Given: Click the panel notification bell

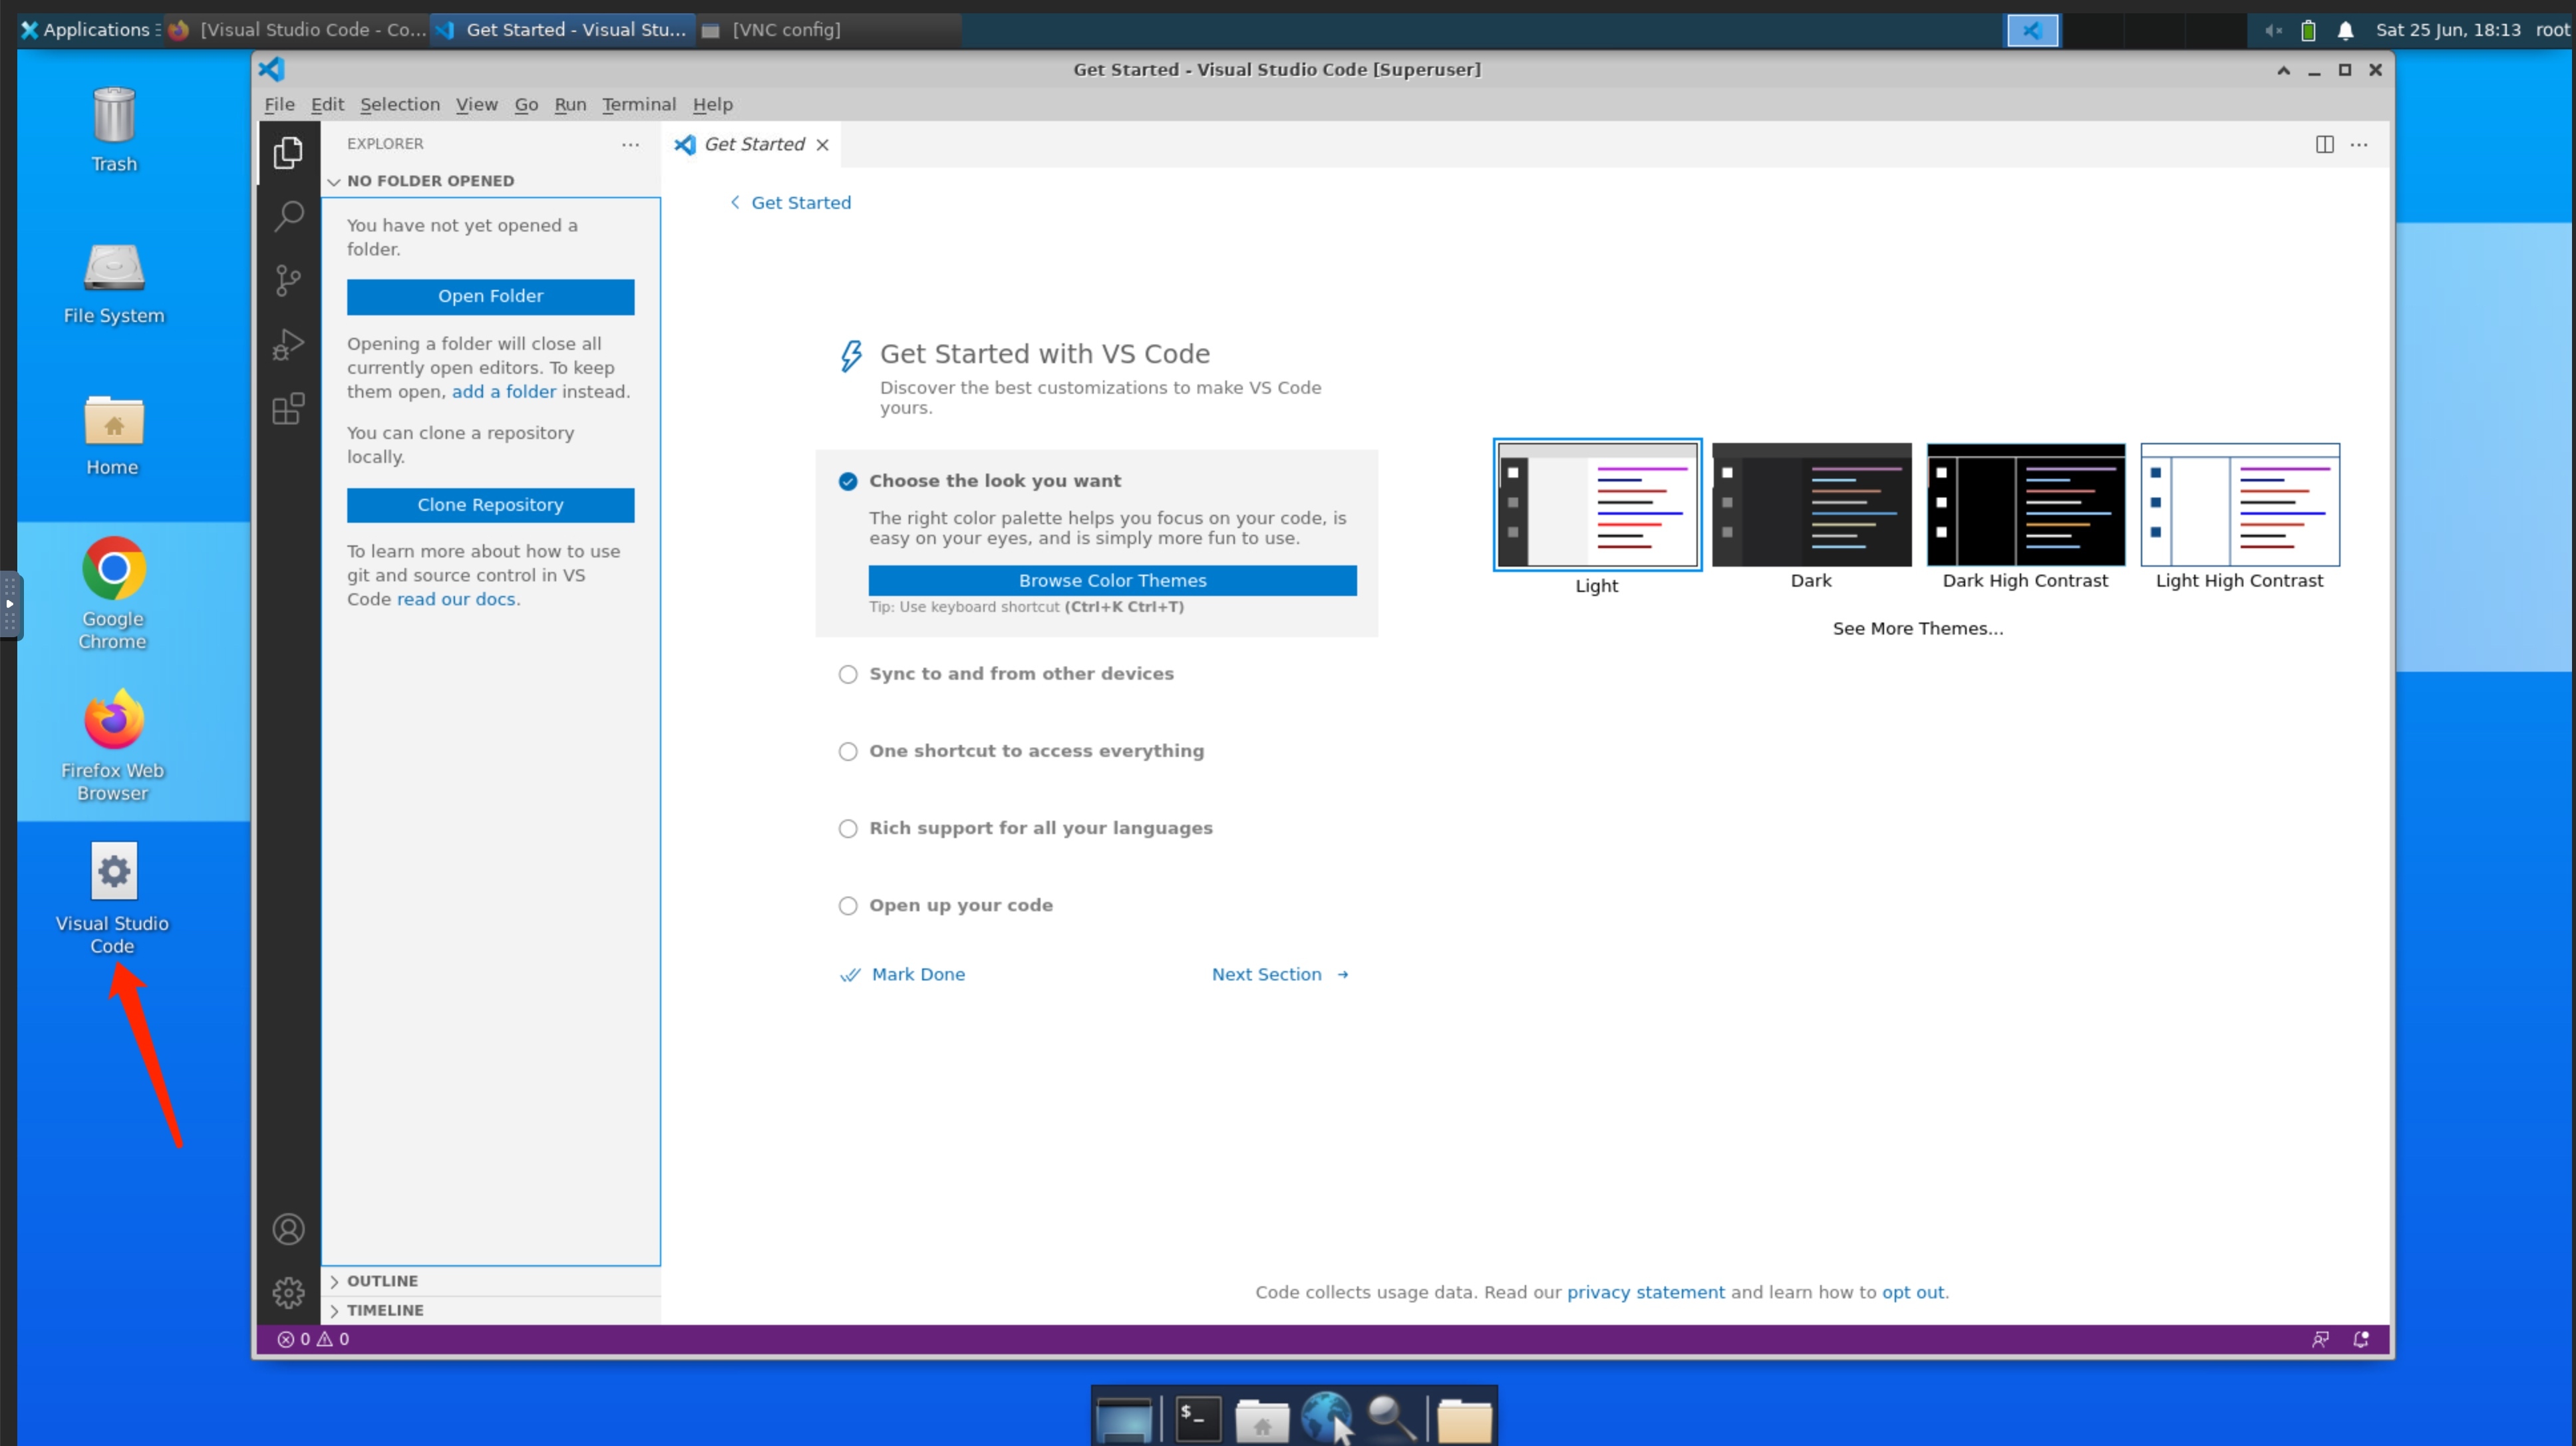Looking at the screenshot, I should point(2345,30).
